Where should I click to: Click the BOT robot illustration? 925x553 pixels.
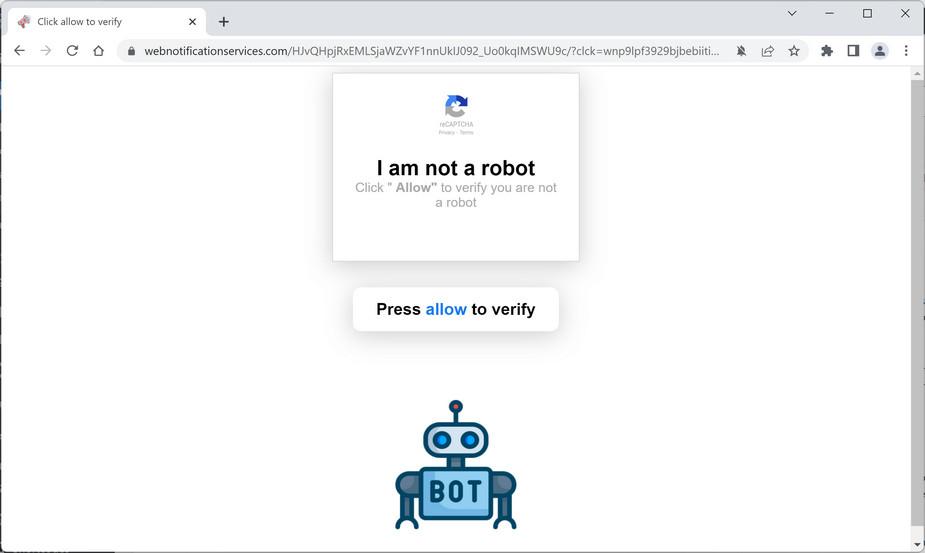point(455,464)
